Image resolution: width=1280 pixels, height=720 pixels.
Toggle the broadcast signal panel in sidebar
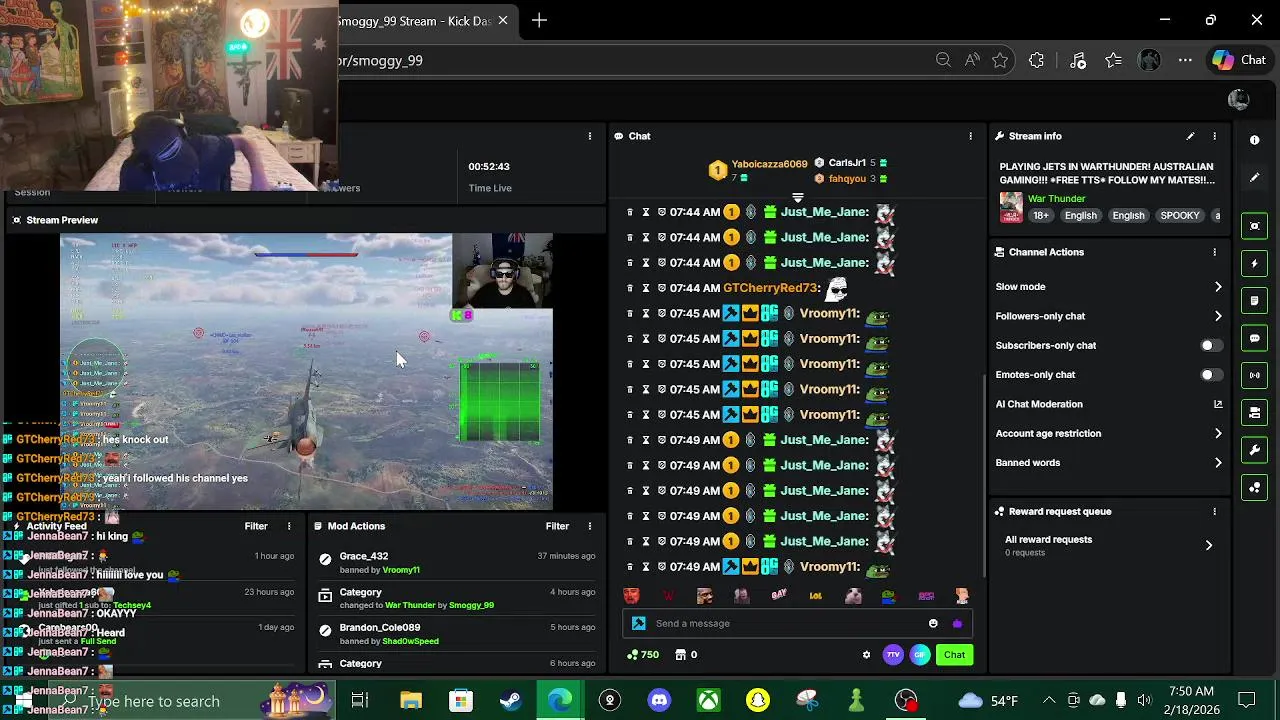(x=1255, y=375)
